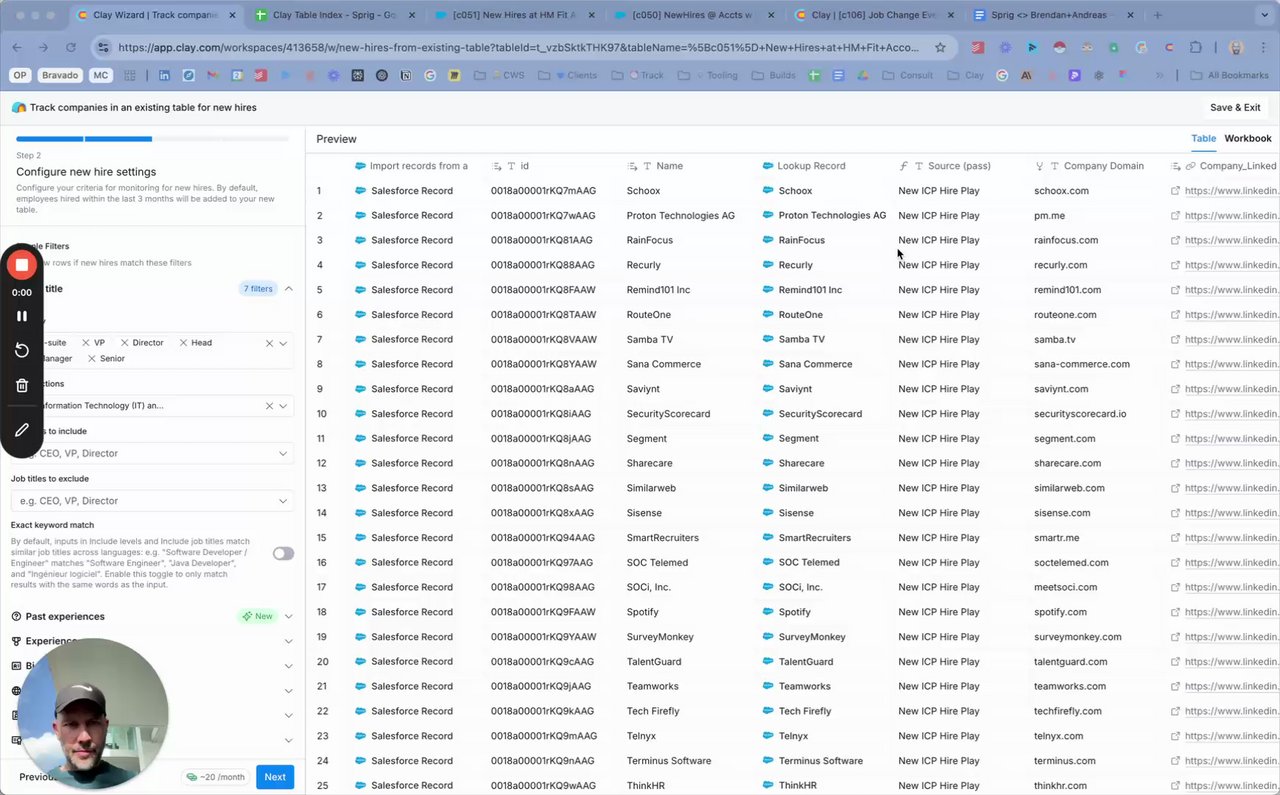Expand the Experience section chevron
Screen dimensions: 1280x795
tap(289, 641)
